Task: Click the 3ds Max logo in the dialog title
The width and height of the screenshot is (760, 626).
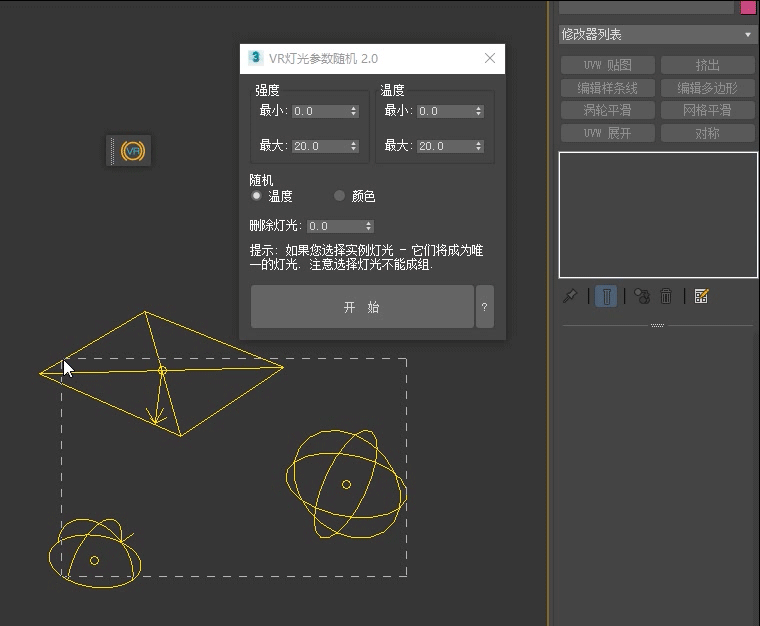Action: coord(256,58)
